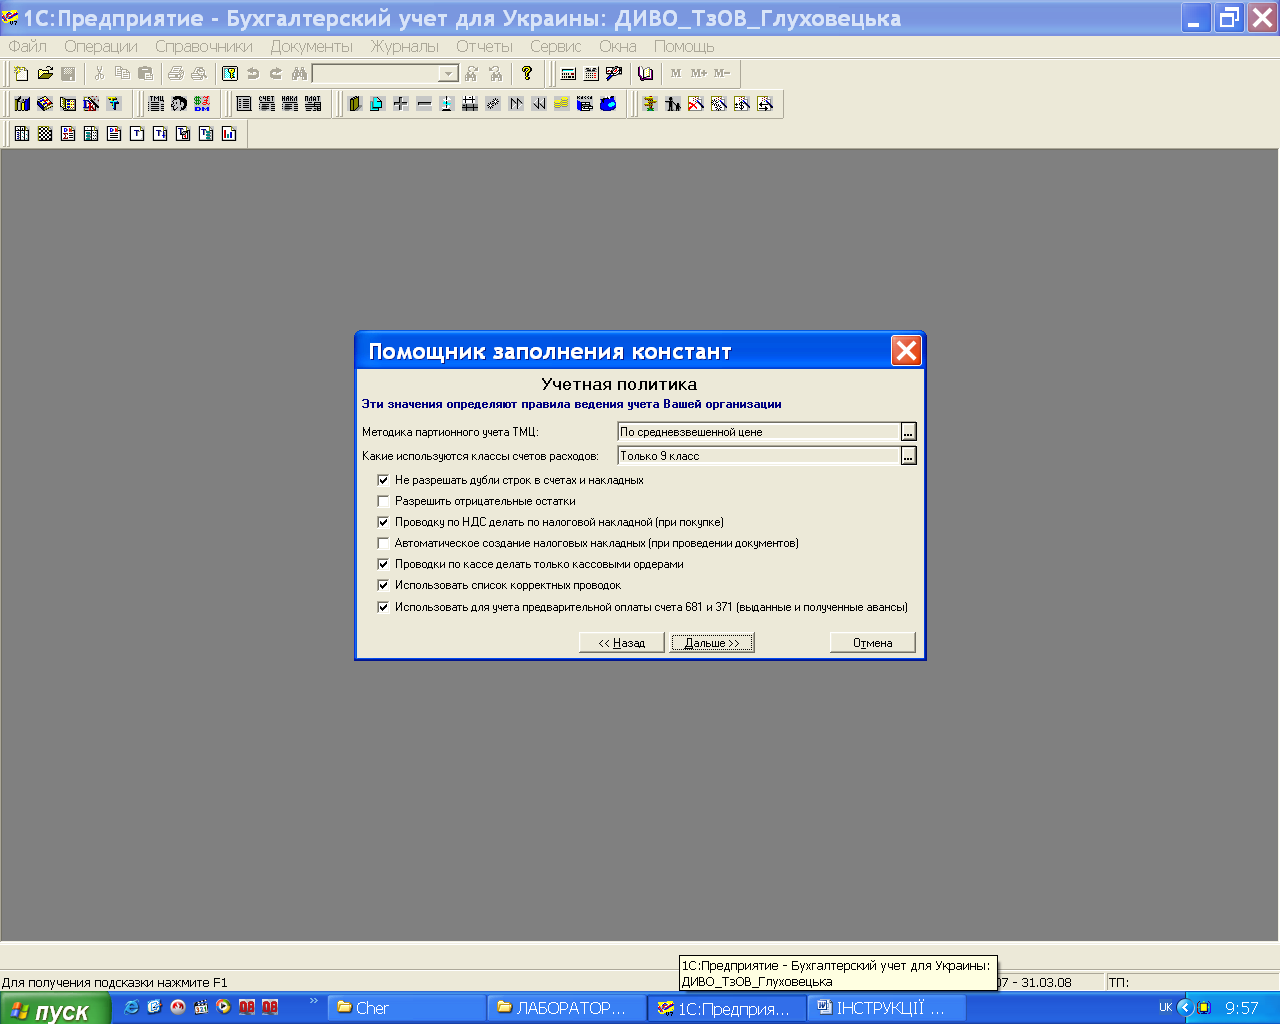Click the Open folder icon
1280x1024 pixels.
tap(45, 73)
